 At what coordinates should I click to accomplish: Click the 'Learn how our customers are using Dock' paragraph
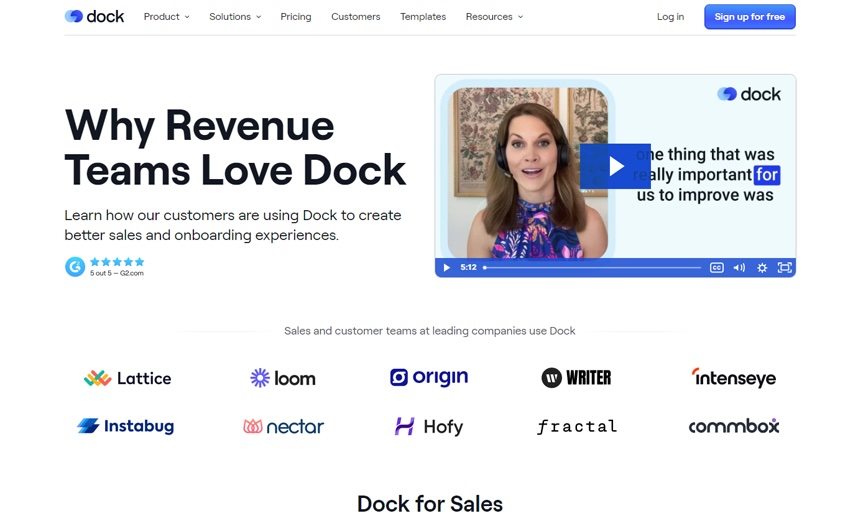coord(233,225)
